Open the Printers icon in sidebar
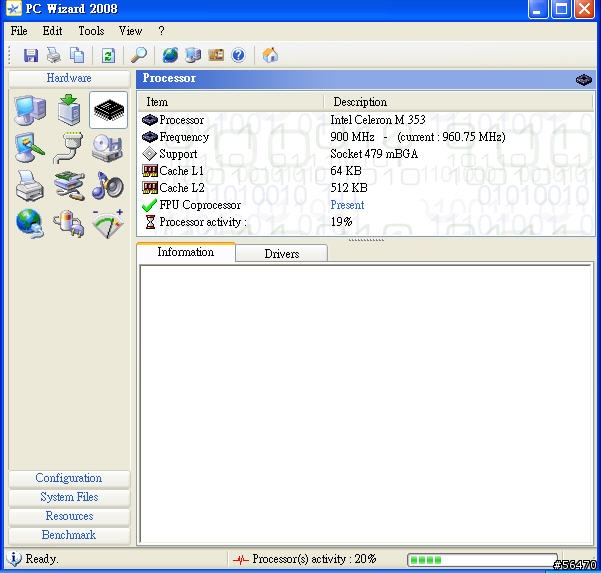601x573 pixels. [x=30, y=186]
